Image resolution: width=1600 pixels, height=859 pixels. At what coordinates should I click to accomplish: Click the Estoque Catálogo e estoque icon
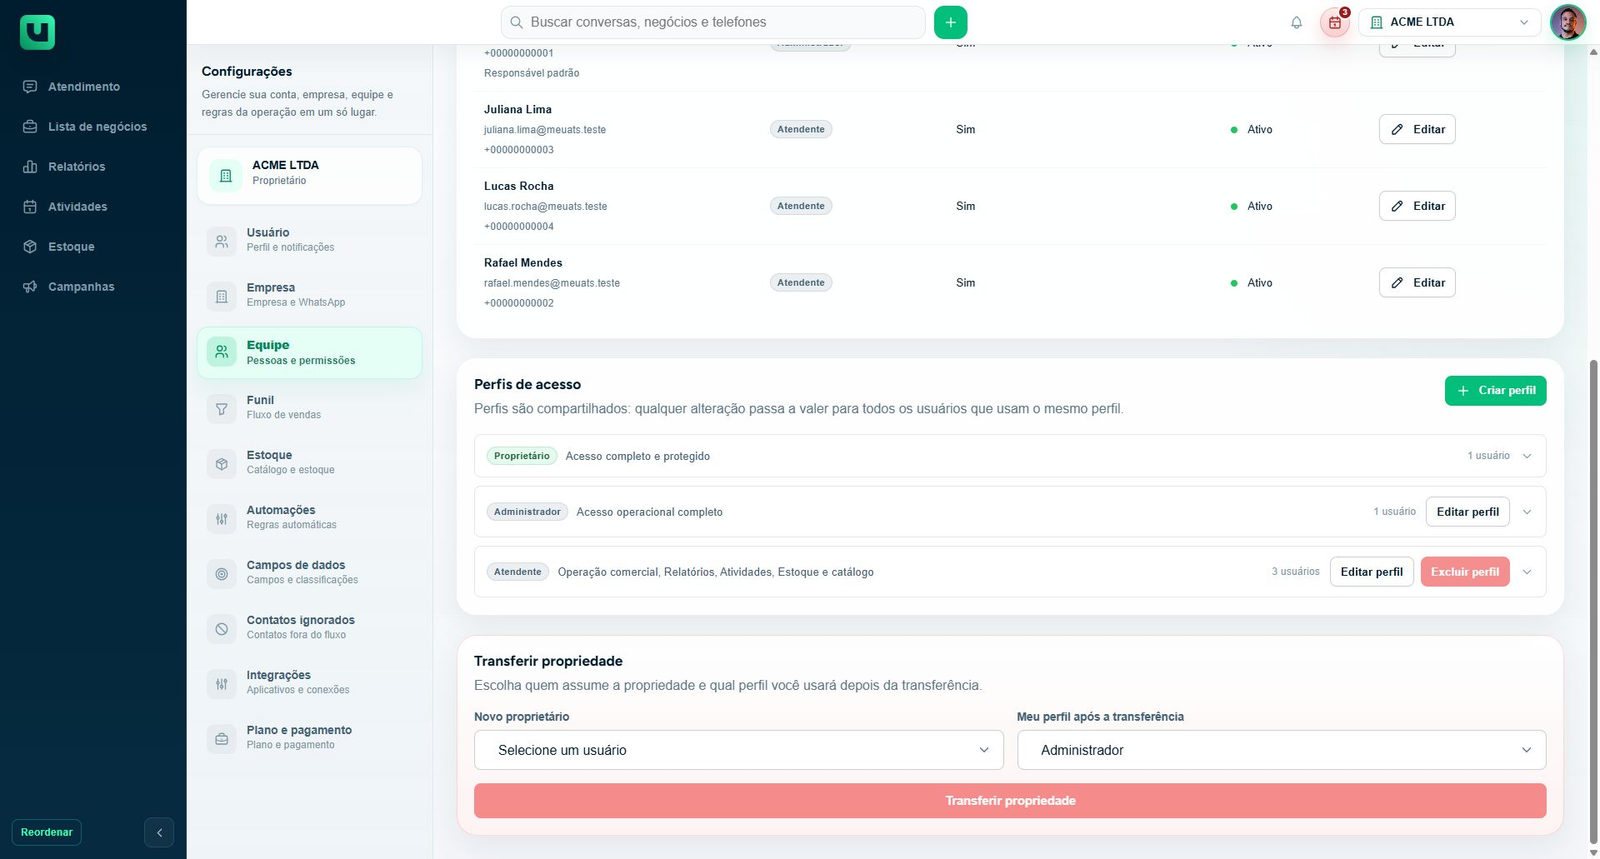pos(222,464)
